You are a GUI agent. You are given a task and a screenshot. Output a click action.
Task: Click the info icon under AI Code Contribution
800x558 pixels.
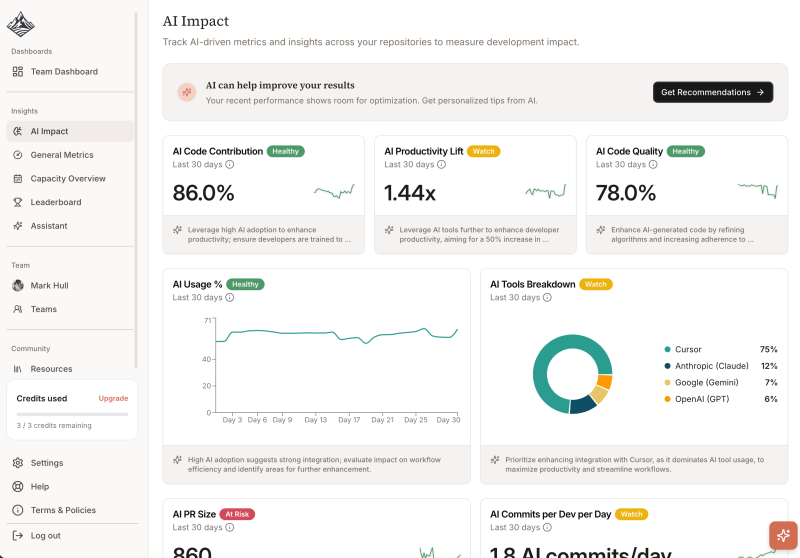click(x=230, y=164)
